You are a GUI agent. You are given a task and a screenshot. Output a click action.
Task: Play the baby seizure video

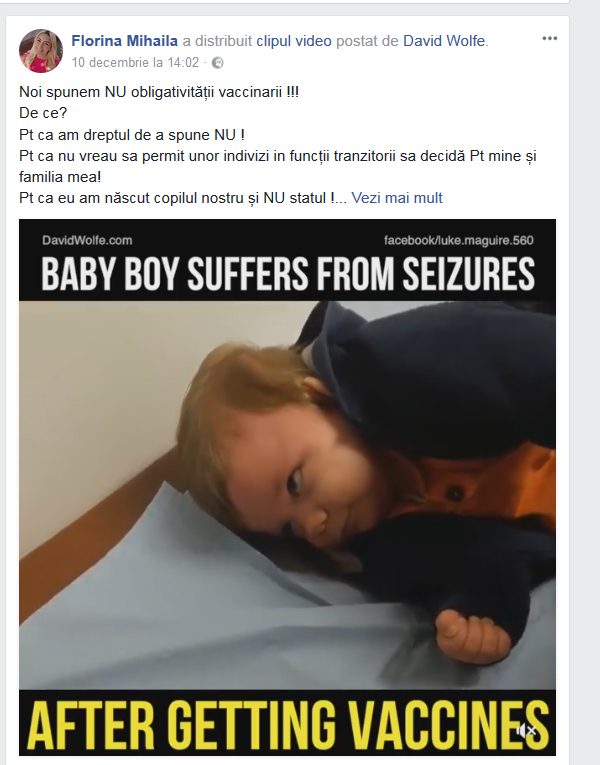click(287, 487)
